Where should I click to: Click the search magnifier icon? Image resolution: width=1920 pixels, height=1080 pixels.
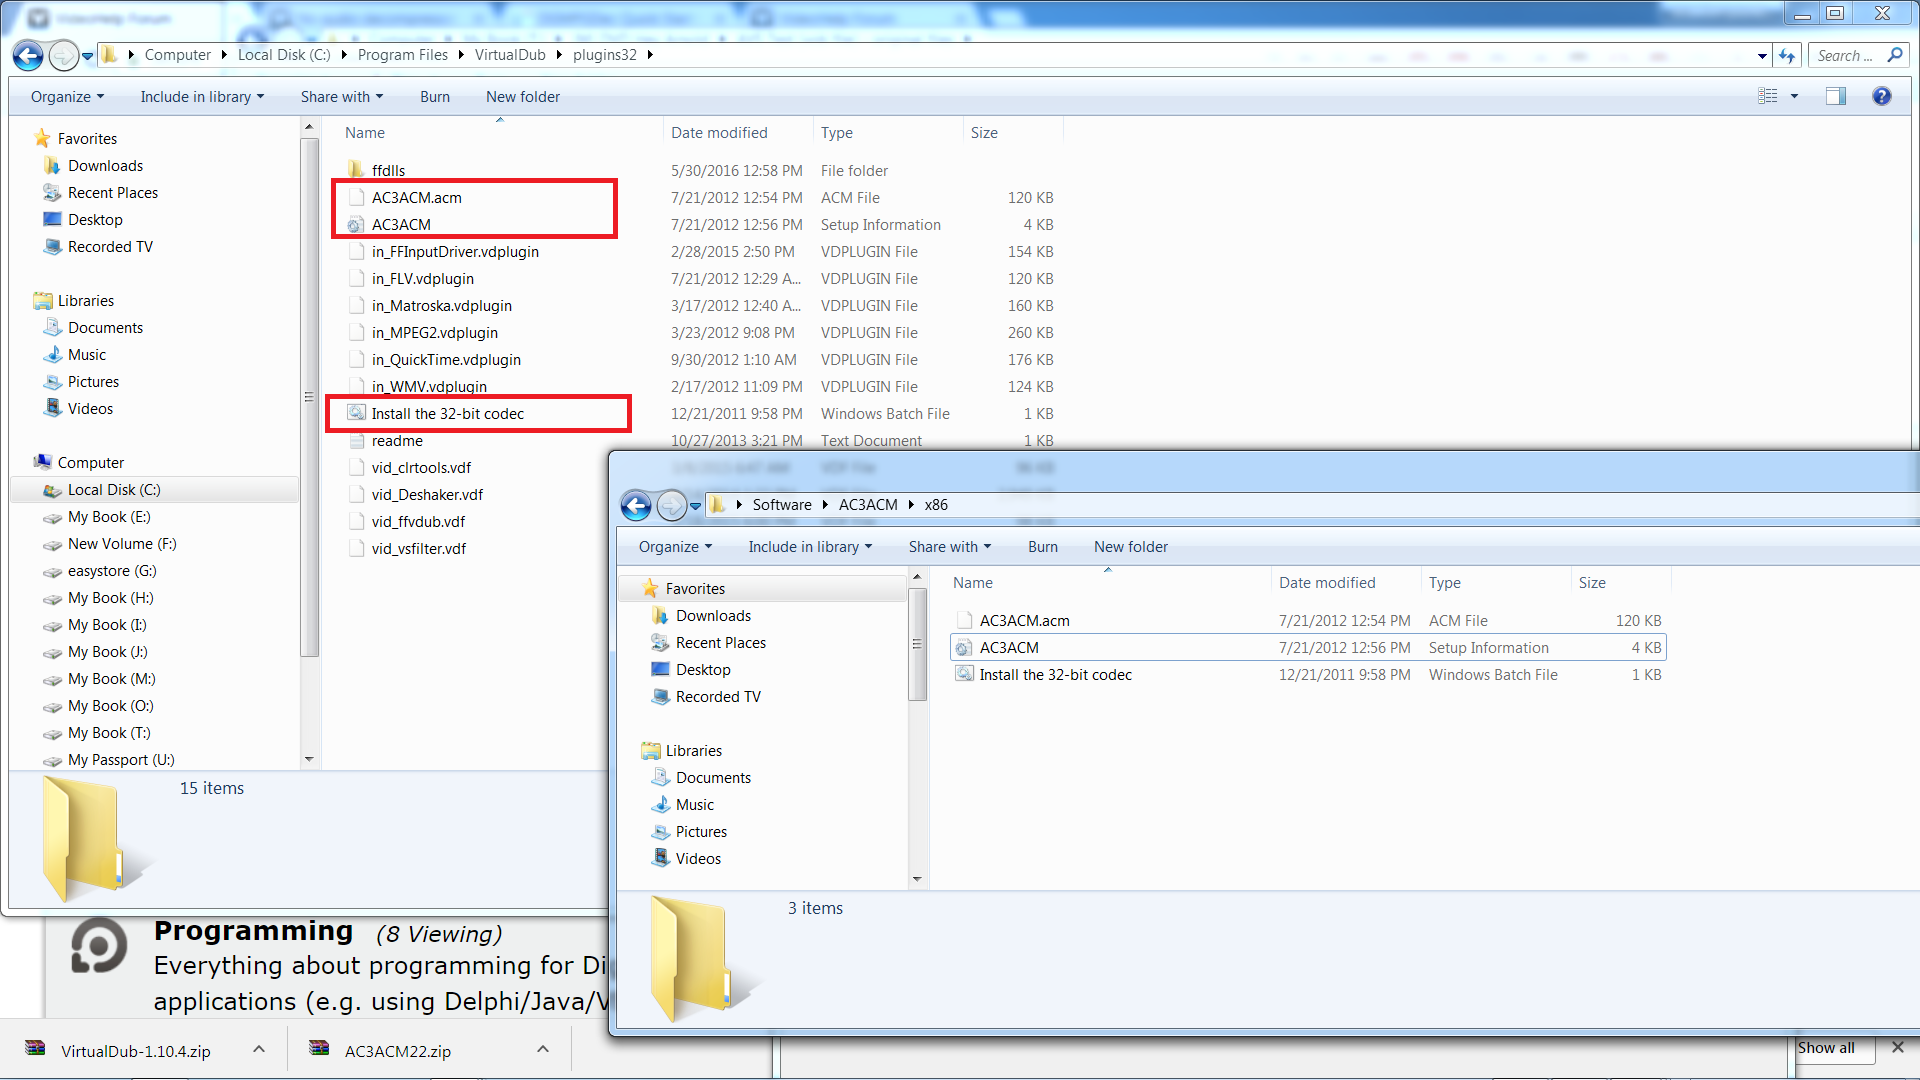click(x=1894, y=55)
